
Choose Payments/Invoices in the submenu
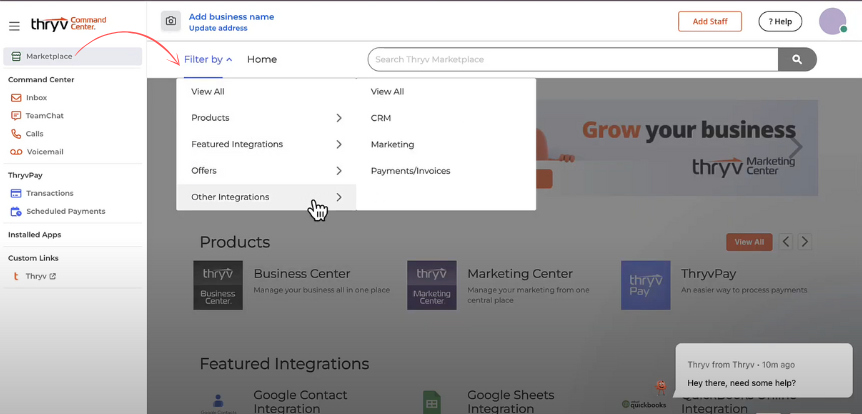[x=411, y=171]
